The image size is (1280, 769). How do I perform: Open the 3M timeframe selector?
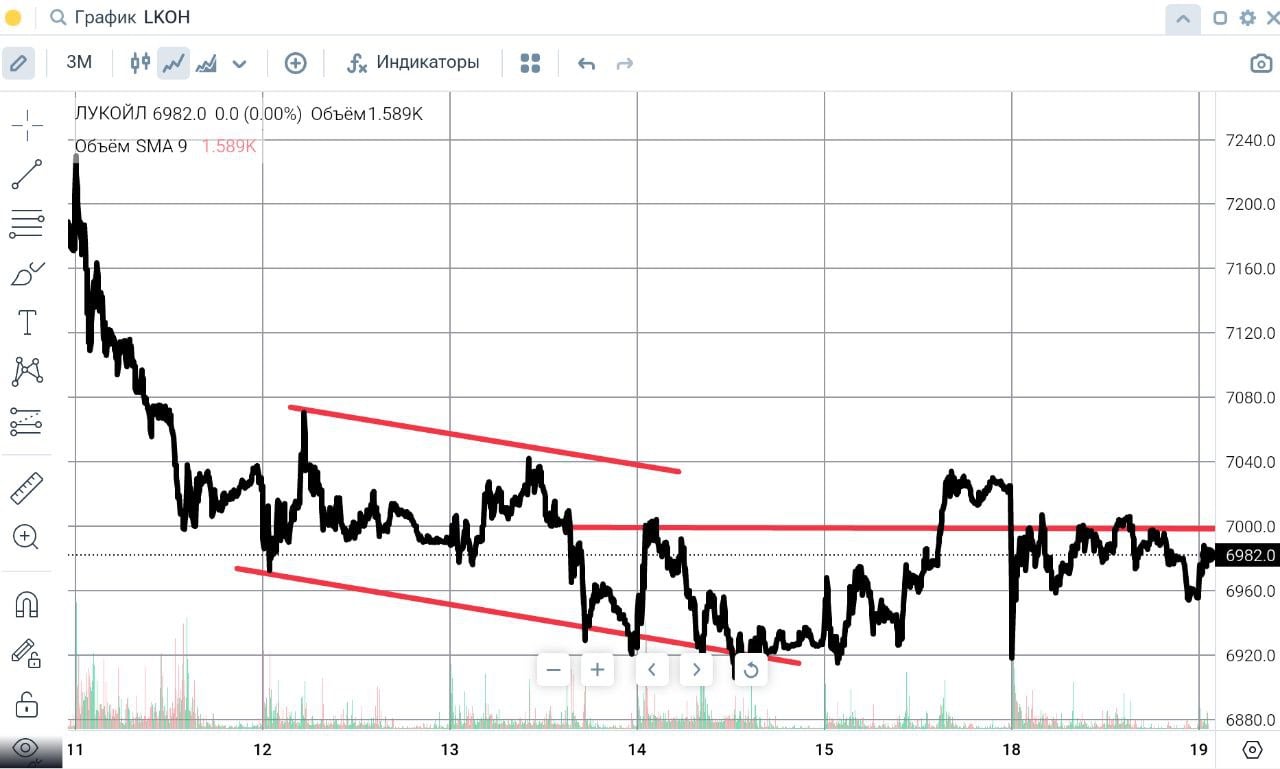[x=79, y=63]
